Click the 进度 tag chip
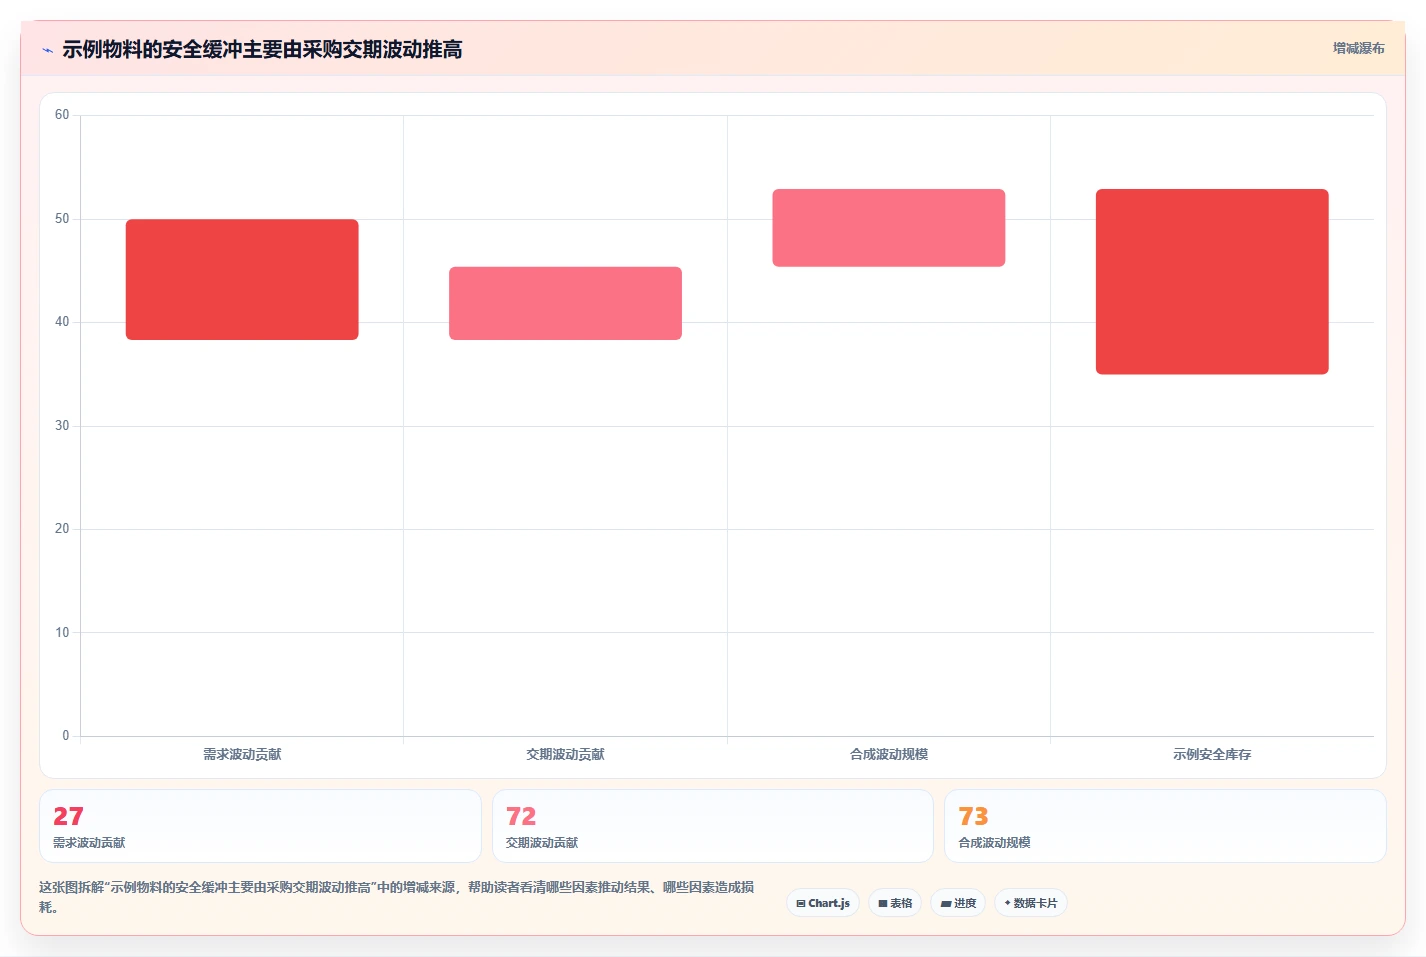 (x=958, y=903)
